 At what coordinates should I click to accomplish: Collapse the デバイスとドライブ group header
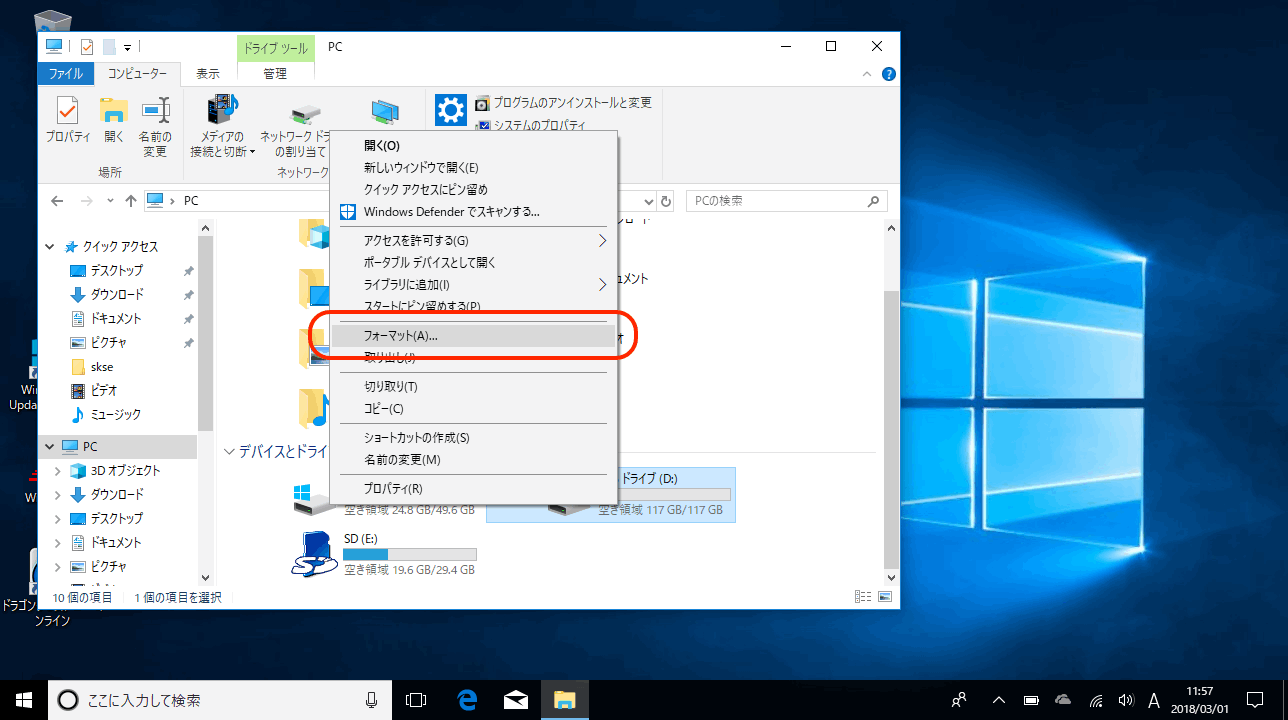[230, 452]
